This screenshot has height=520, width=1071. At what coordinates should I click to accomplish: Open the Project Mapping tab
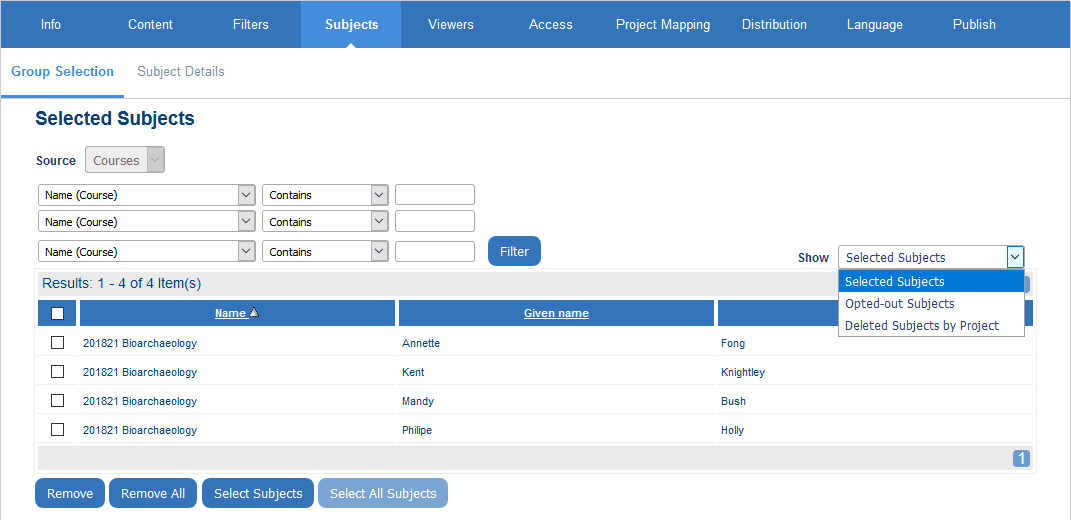(663, 25)
